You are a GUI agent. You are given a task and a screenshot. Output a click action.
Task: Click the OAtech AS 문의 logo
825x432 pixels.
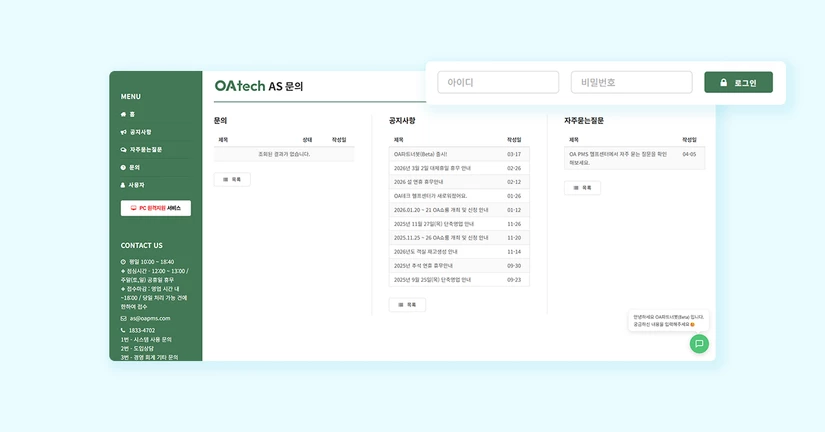coord(259,86)
